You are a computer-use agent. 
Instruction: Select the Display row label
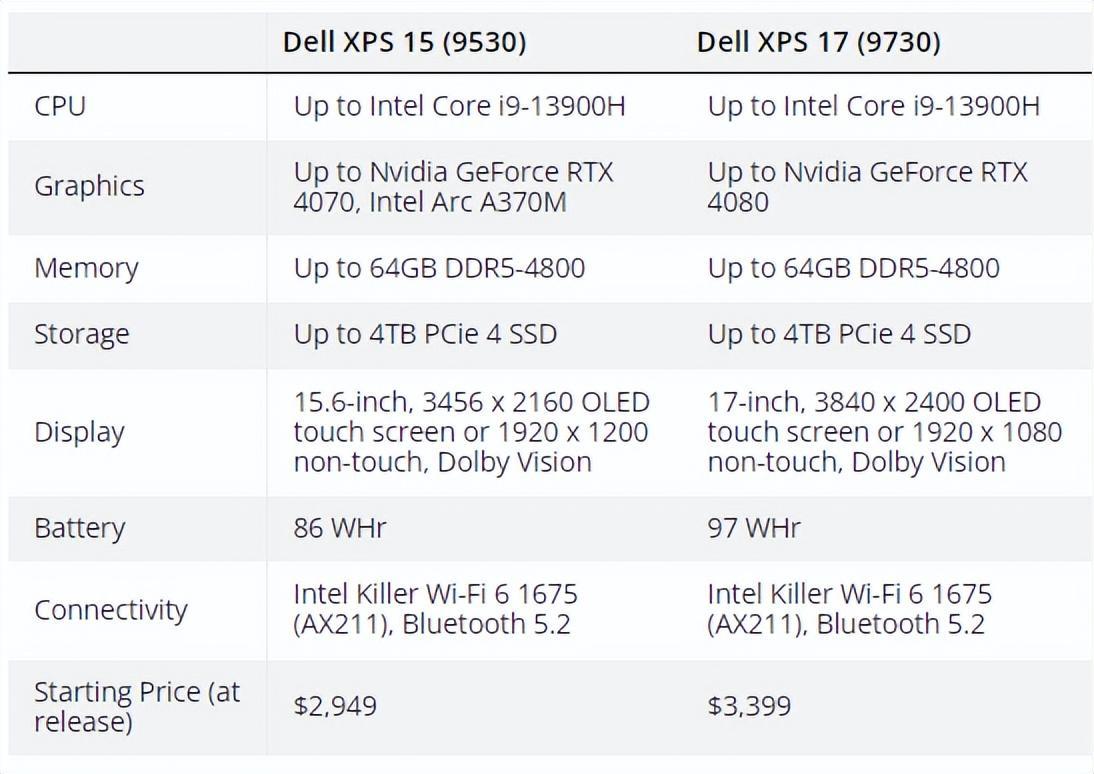[x=80, y=432]
